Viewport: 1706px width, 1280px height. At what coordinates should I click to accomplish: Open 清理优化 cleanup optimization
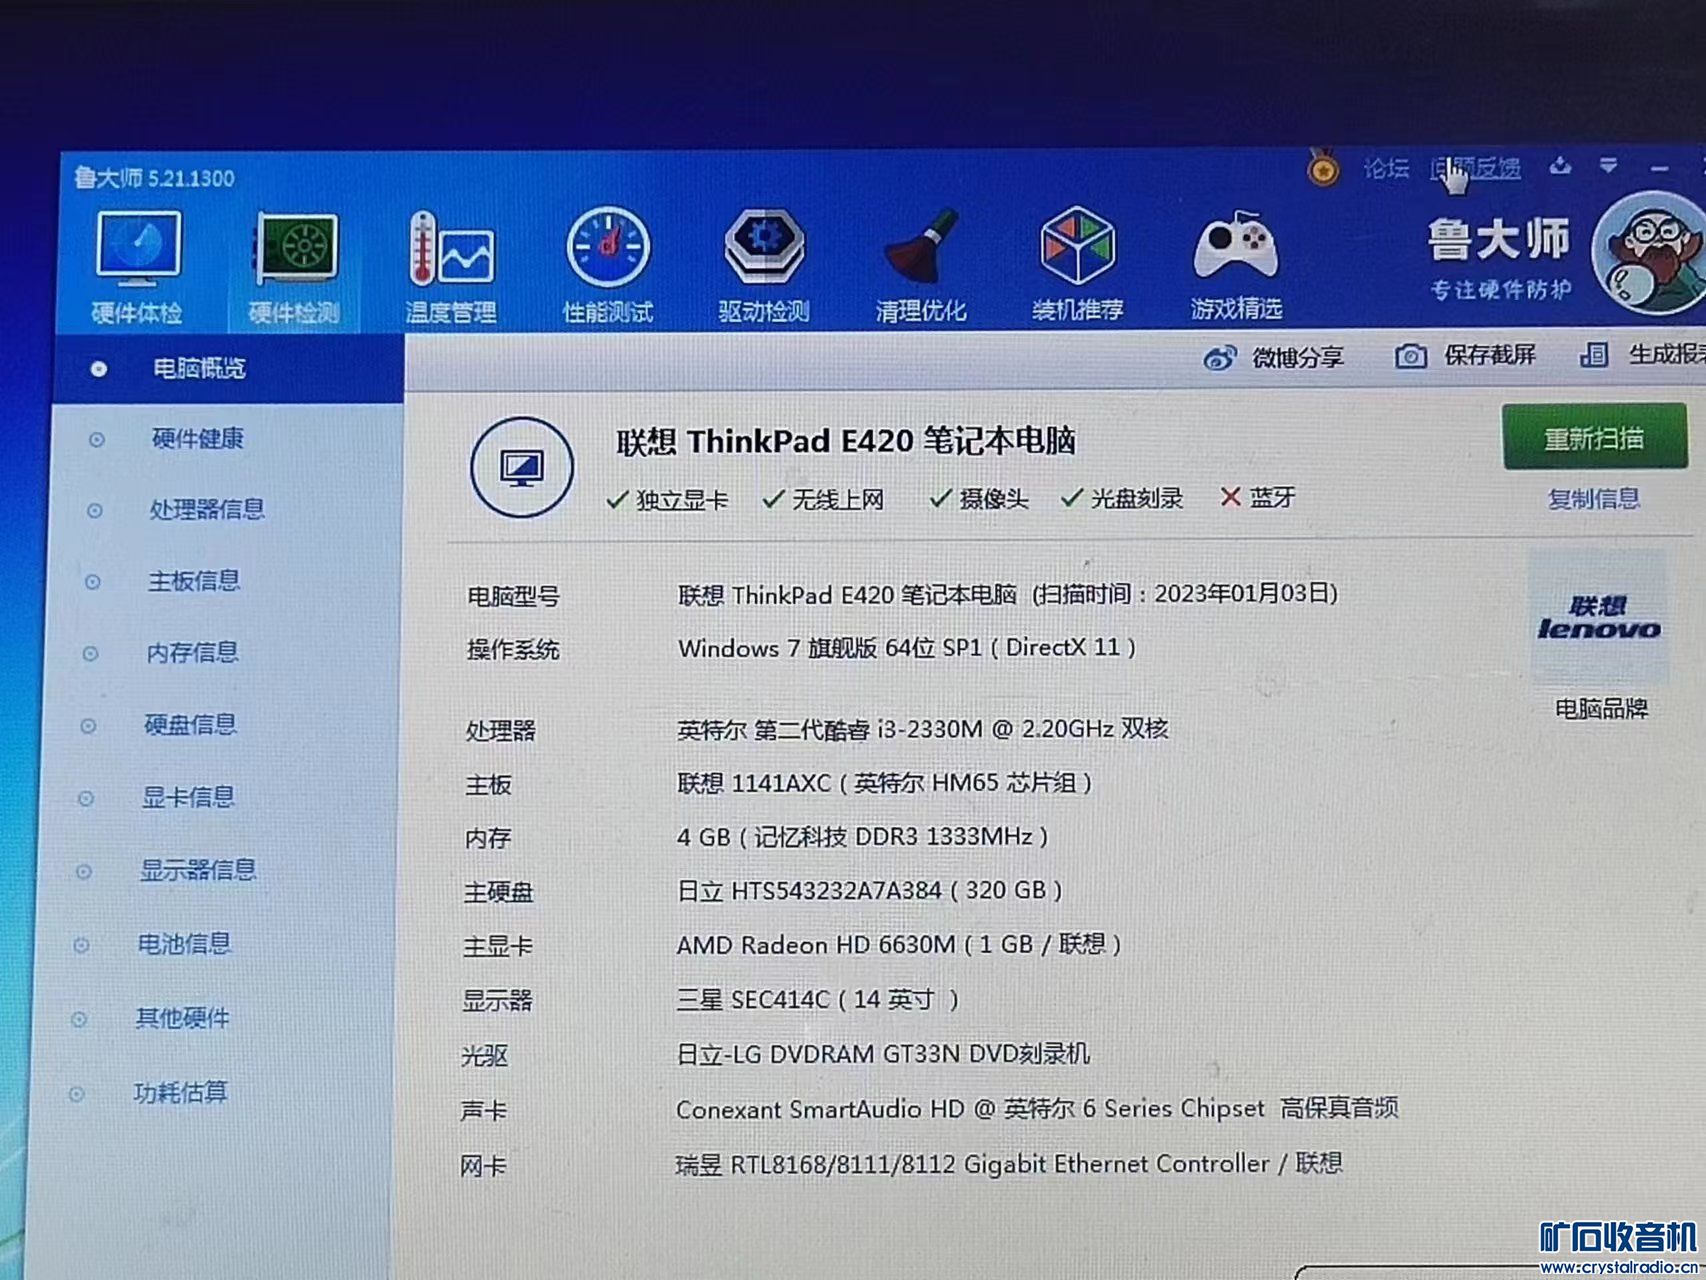(x=921, y=266)
